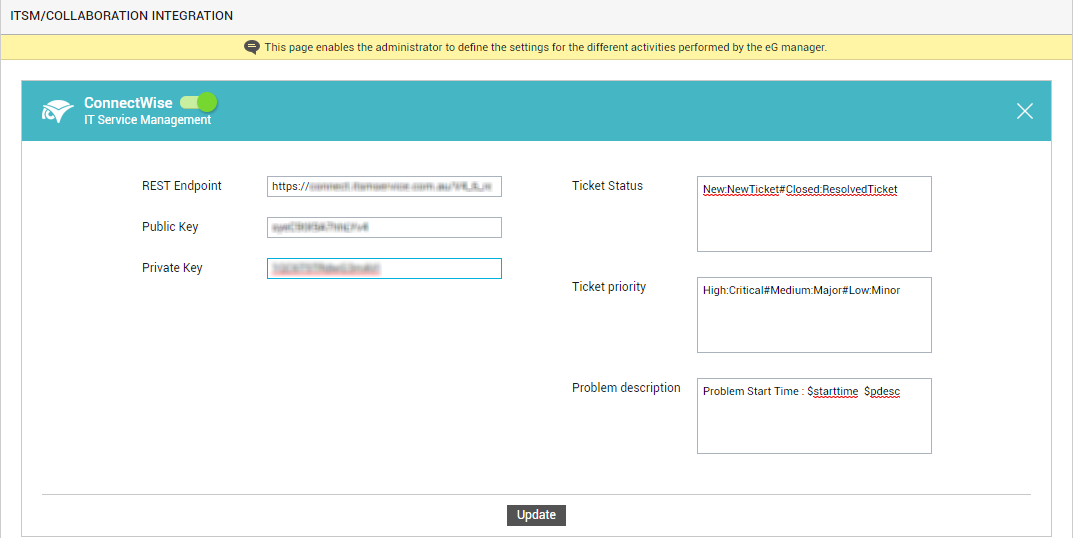Edit the Ticket priority text area
This screenshot has width=1073, height=538.
(x=814, y=315)
